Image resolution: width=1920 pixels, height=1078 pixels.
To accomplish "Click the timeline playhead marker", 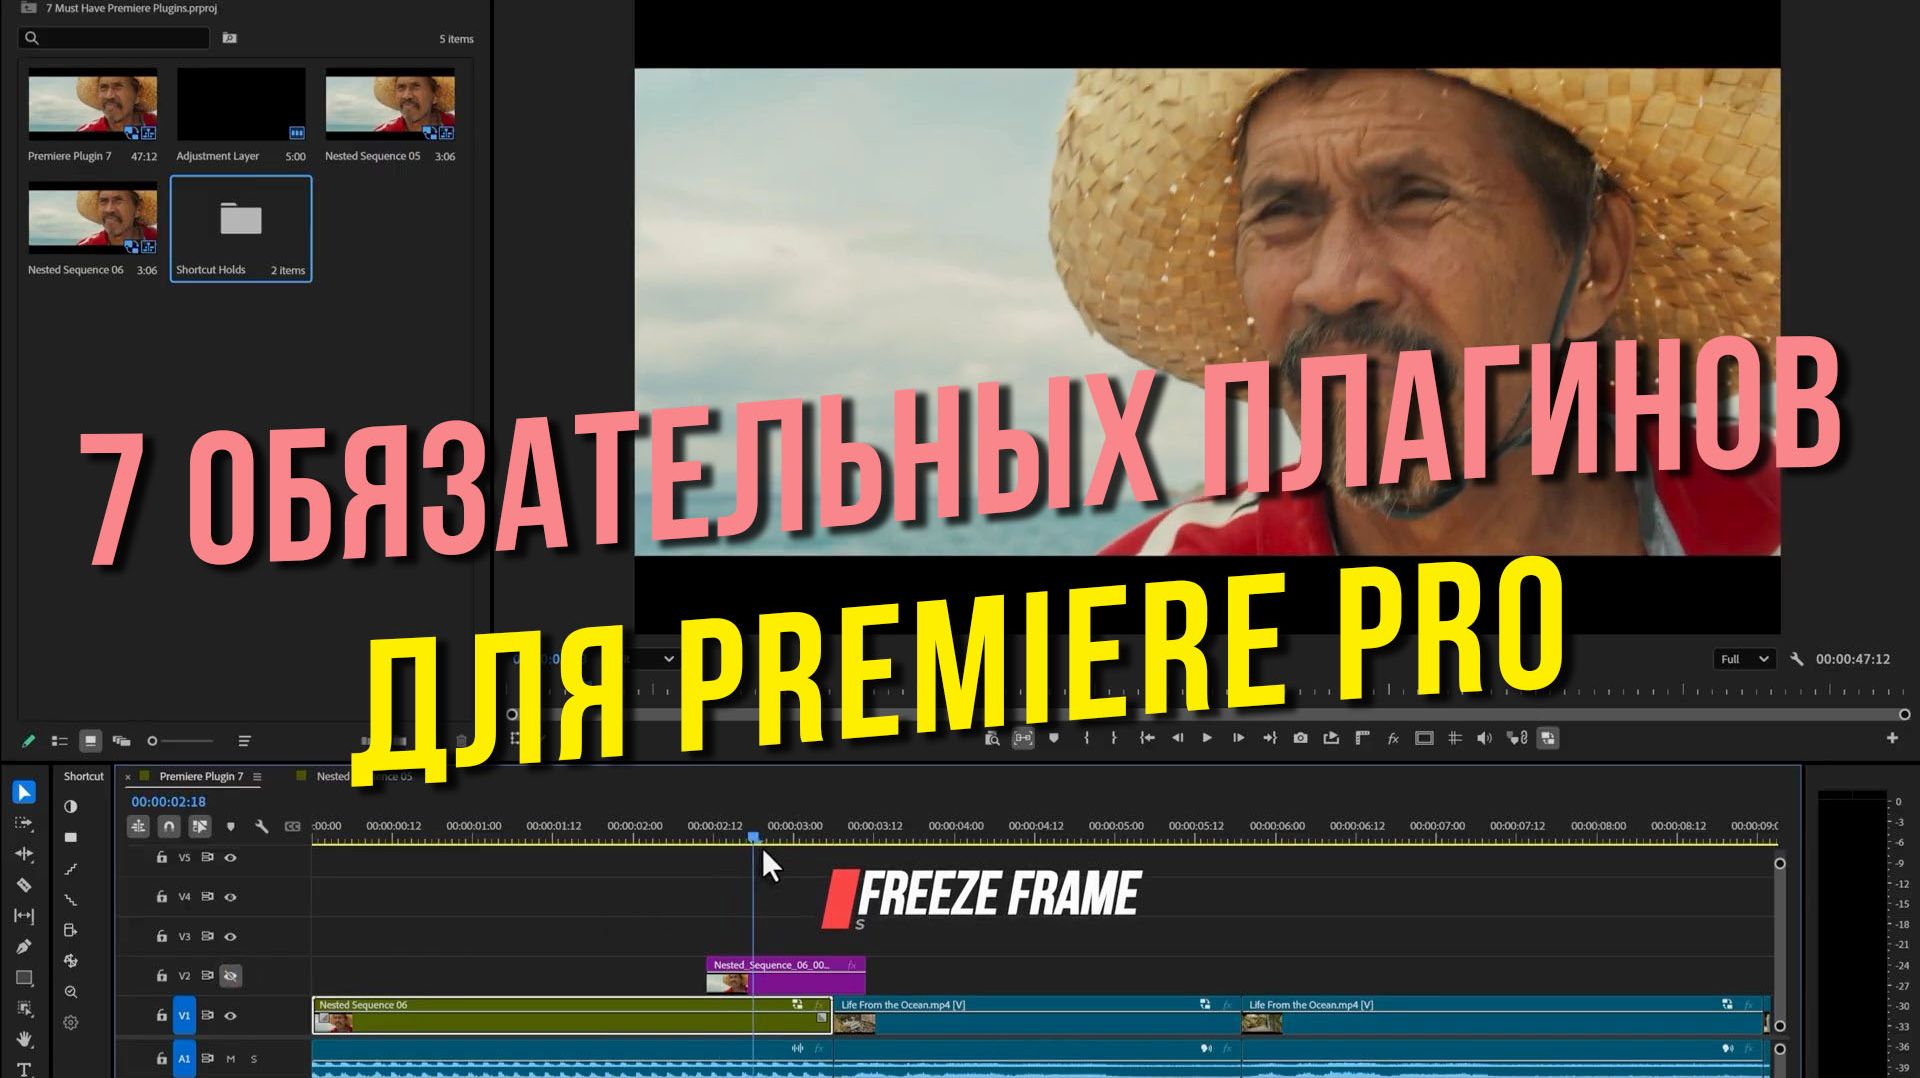I will point(753,836).
